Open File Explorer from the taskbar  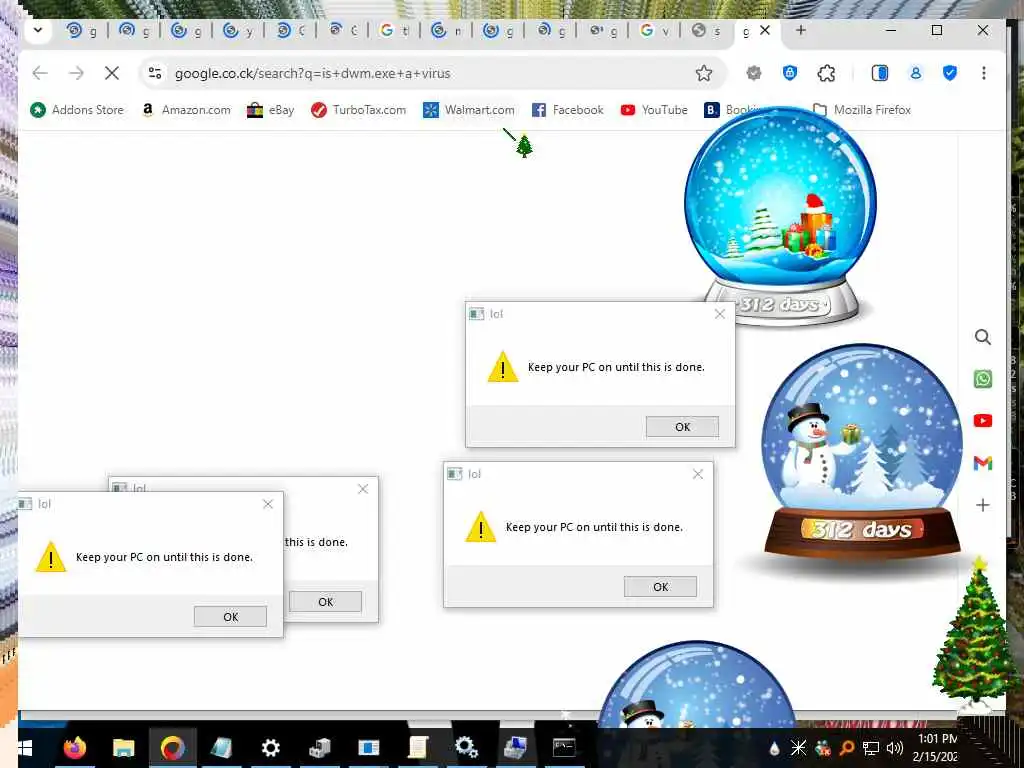pyautogui.click(x=123, y=748)
